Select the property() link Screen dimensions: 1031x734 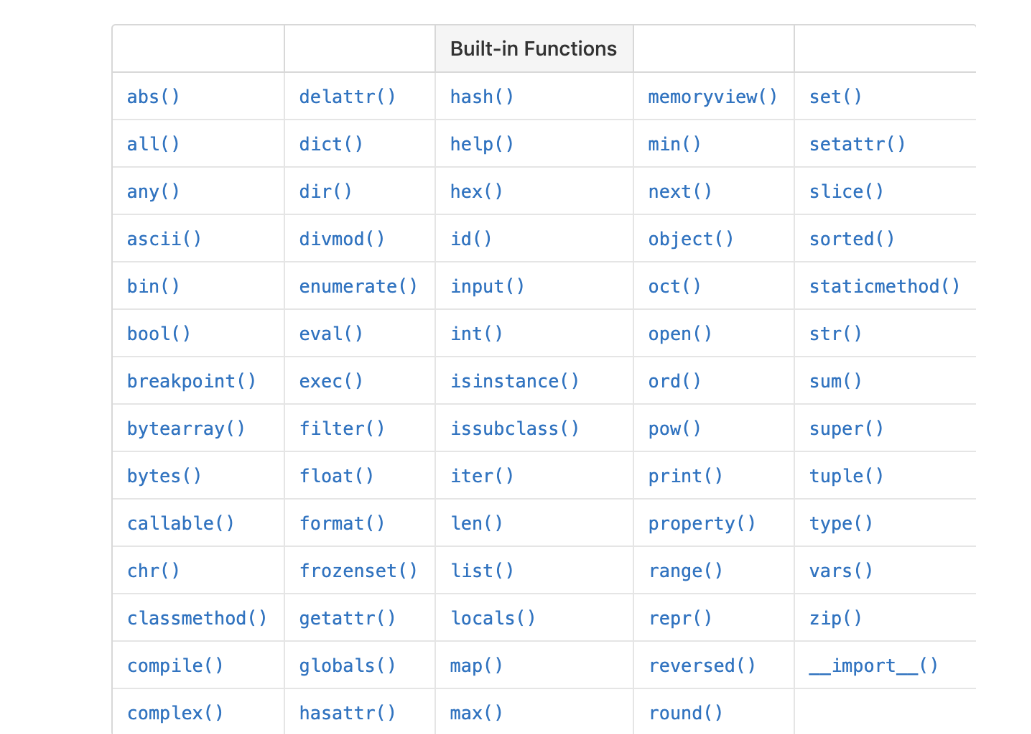701,524
